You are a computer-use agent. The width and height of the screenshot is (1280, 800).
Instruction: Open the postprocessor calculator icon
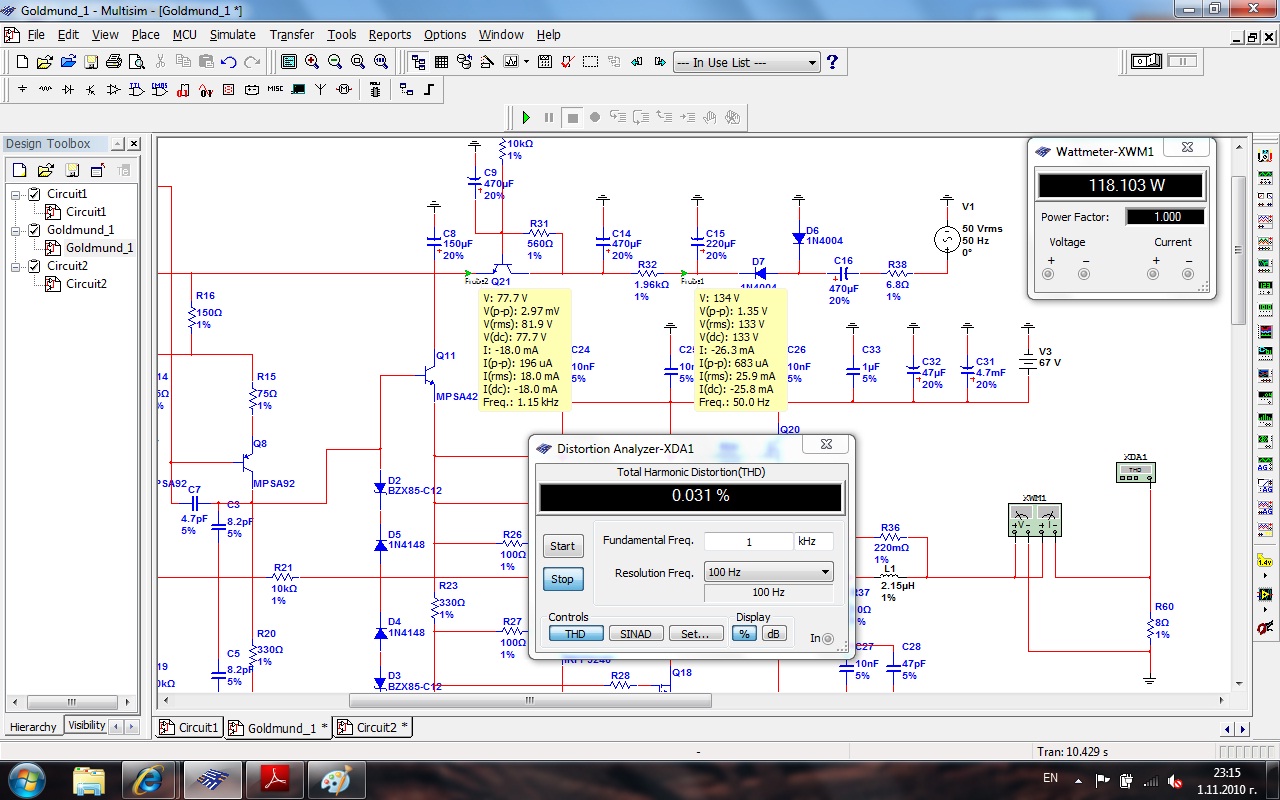coord(545,62)
